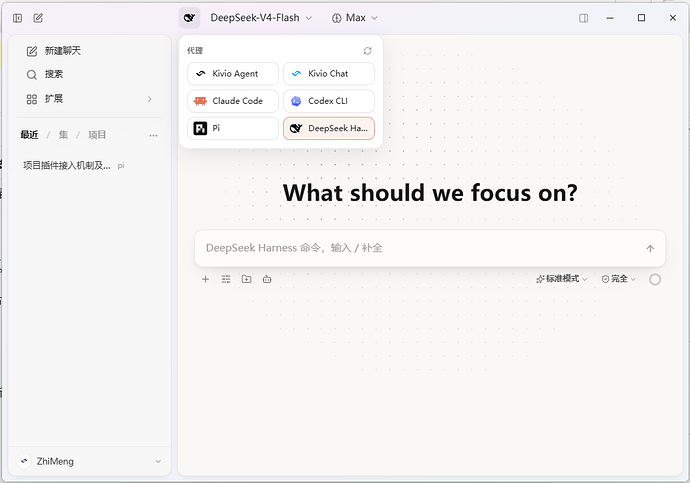690x483 pixels.
Task: Open the DeepSeek agent selector icon
Action: pyautogui.click(x=189, y=18)
